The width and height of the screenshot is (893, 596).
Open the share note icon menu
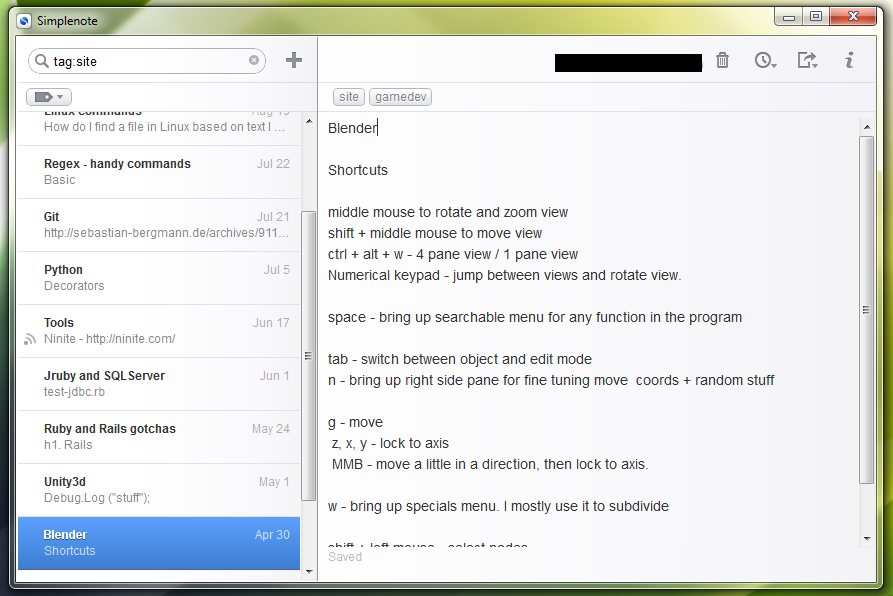(x=807, y=60)
